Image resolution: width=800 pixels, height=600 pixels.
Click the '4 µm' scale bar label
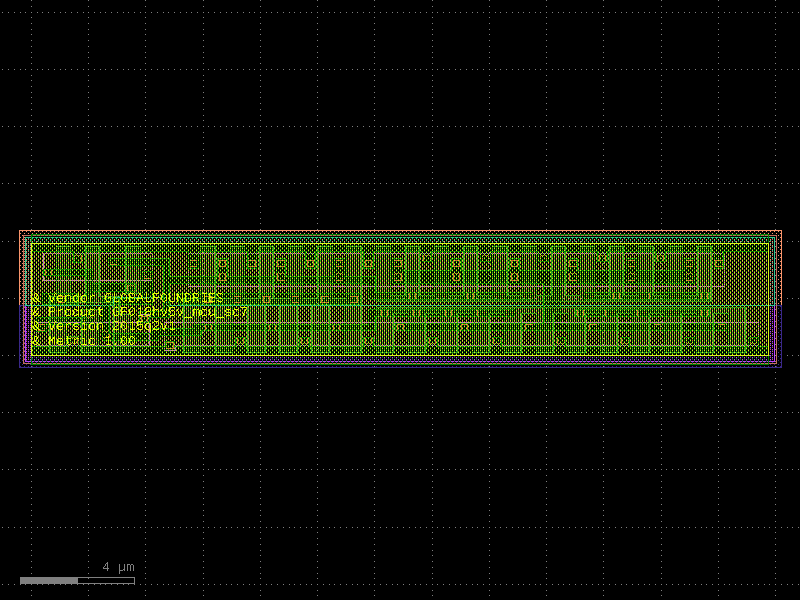click(118, 567)
